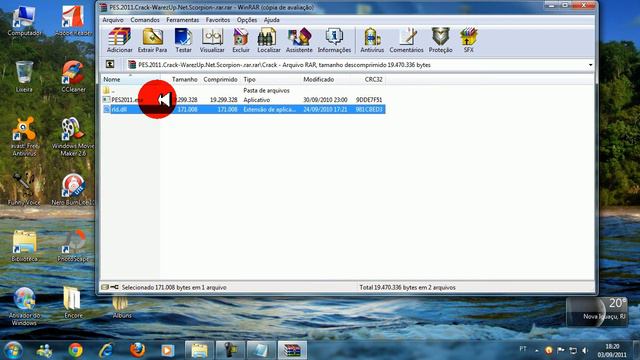This screenshot has height=360, width=640.
Task: Open avast! Free Antivirus desktop shortcut
Action: pos(24,136)
